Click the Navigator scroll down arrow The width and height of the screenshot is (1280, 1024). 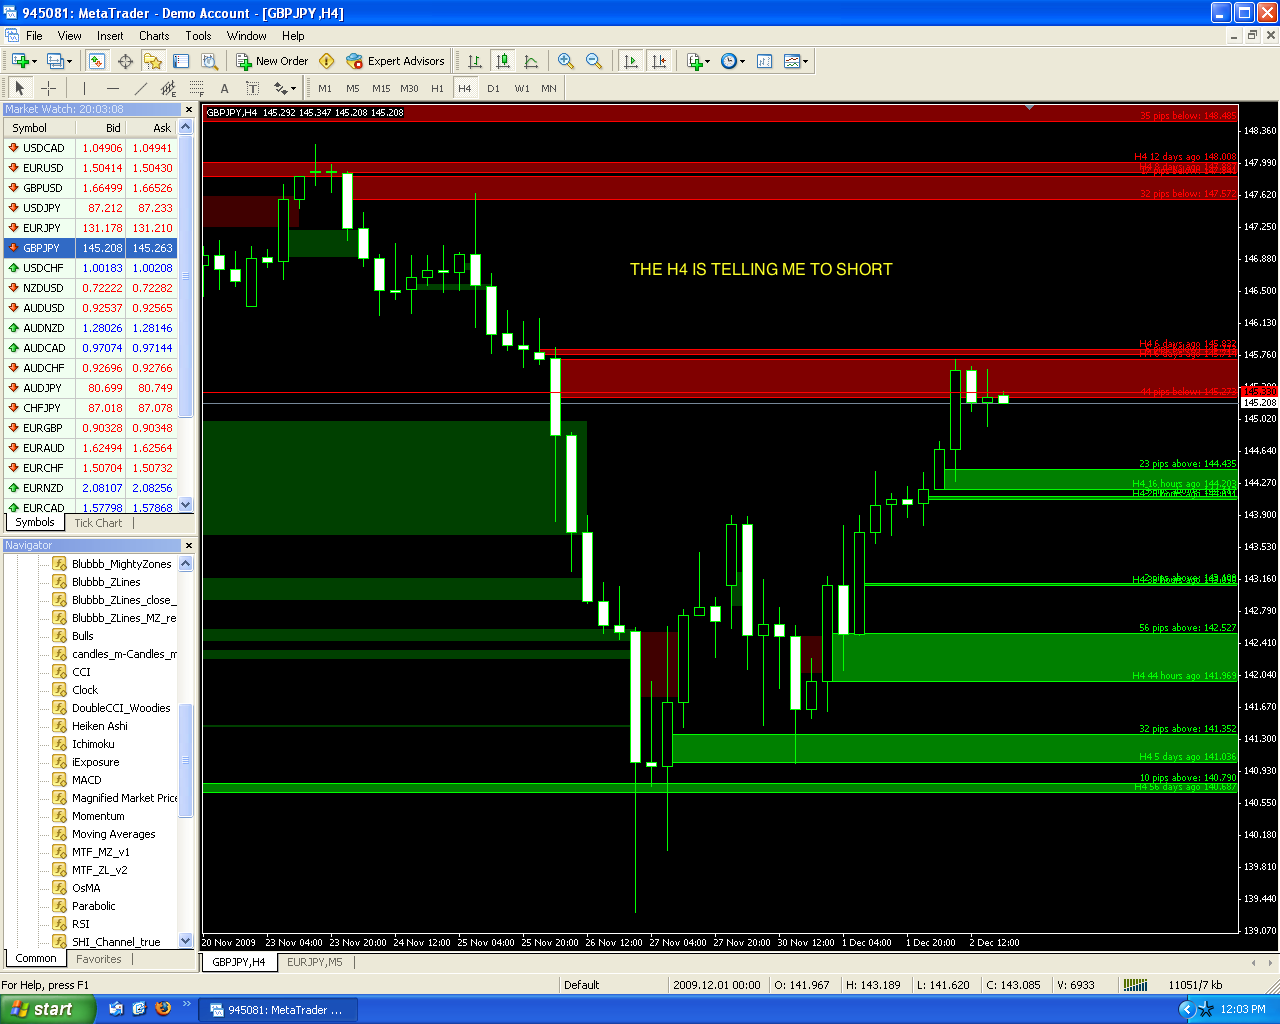tap(185, 941)
